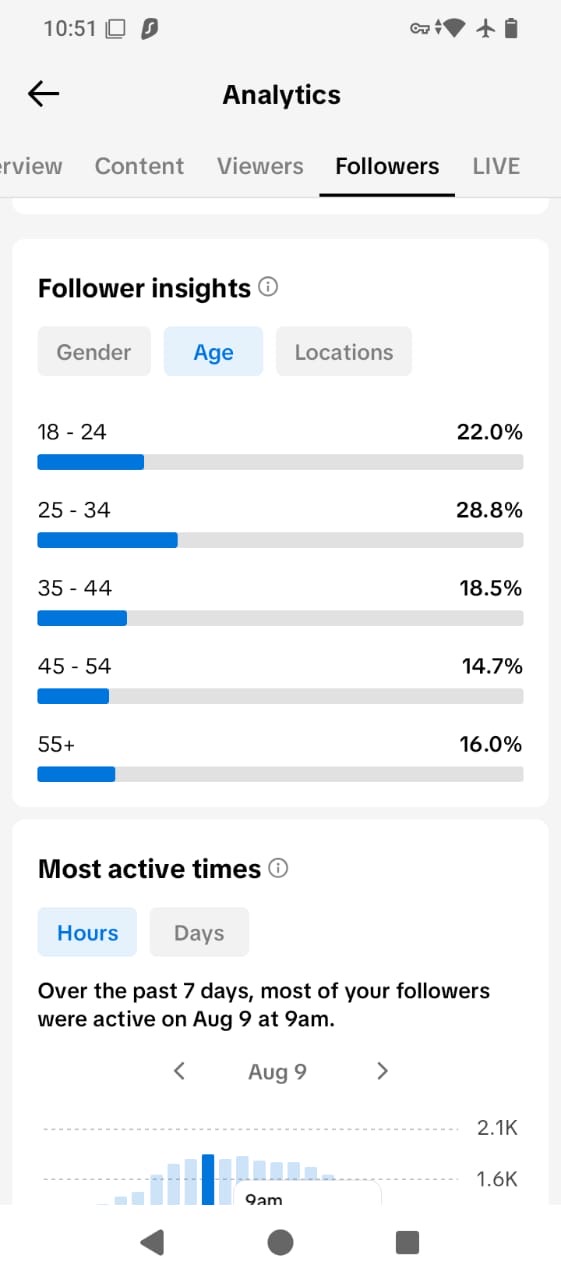Go to previous day chevron

coord(180,1071)
